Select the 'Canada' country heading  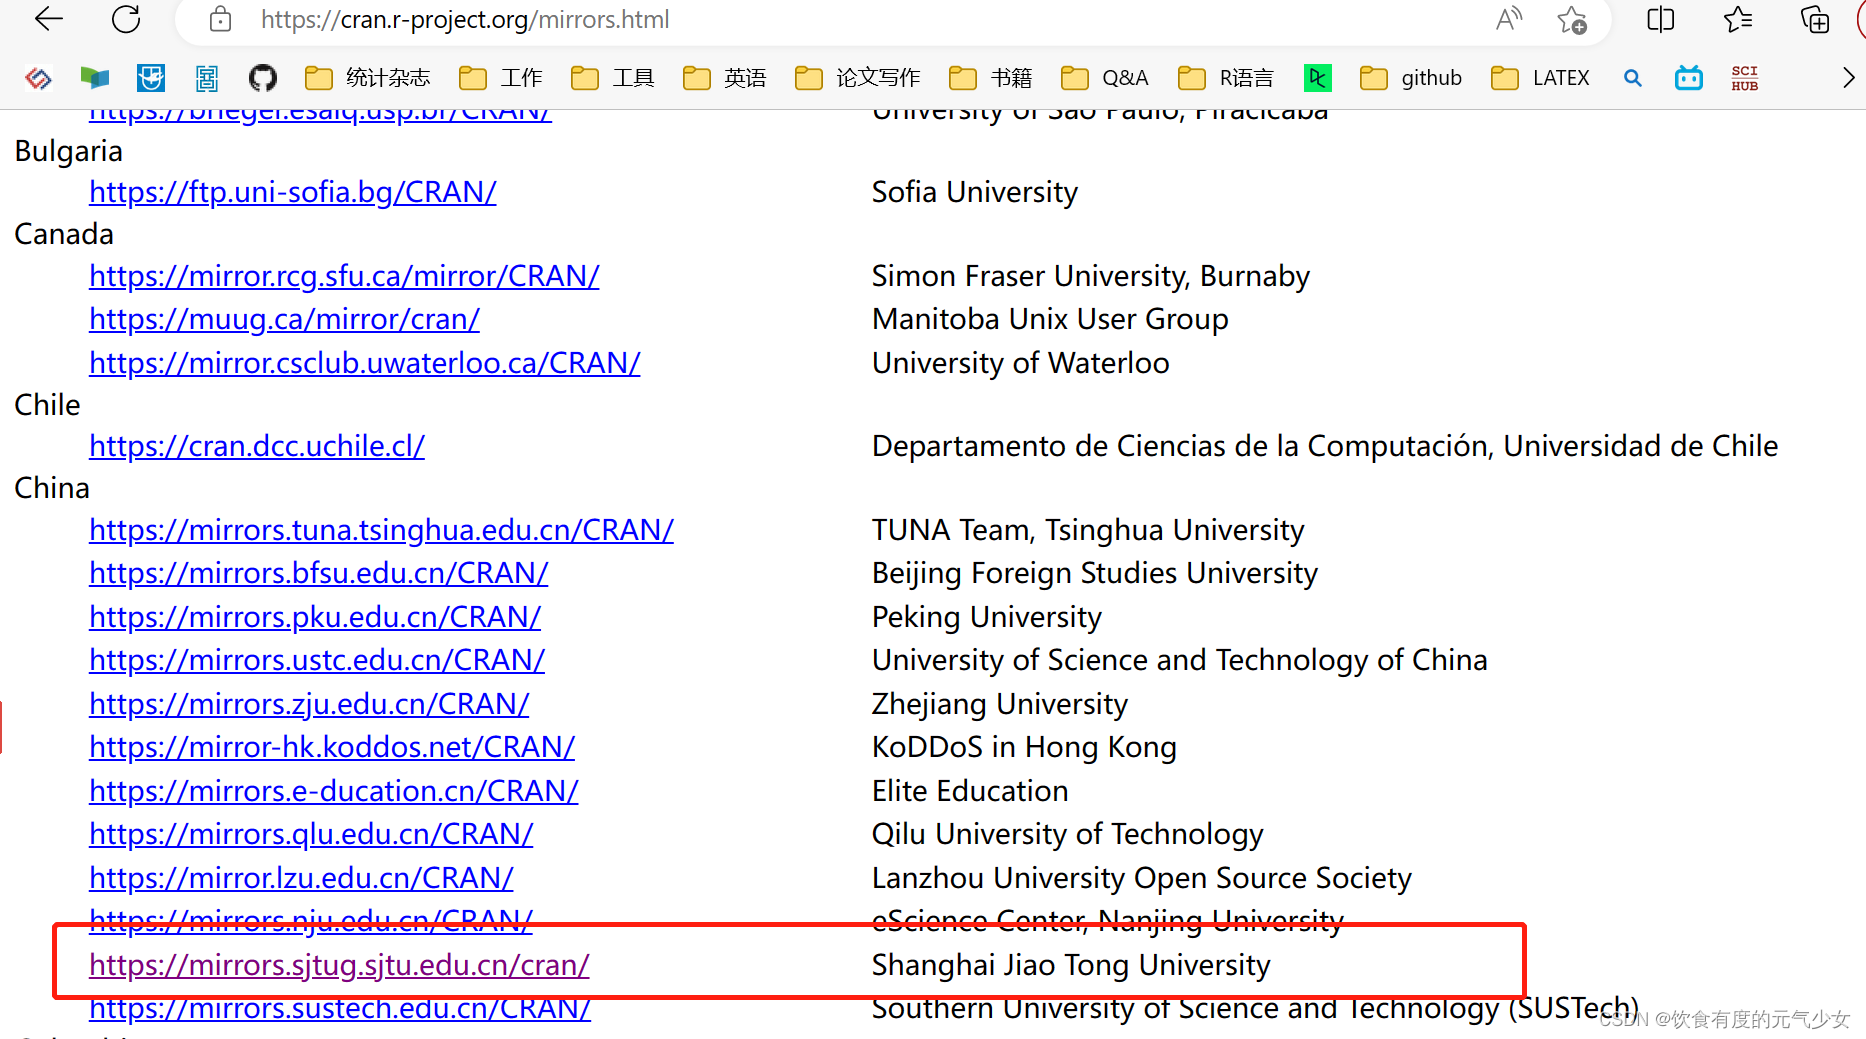(x=64, y=234)
